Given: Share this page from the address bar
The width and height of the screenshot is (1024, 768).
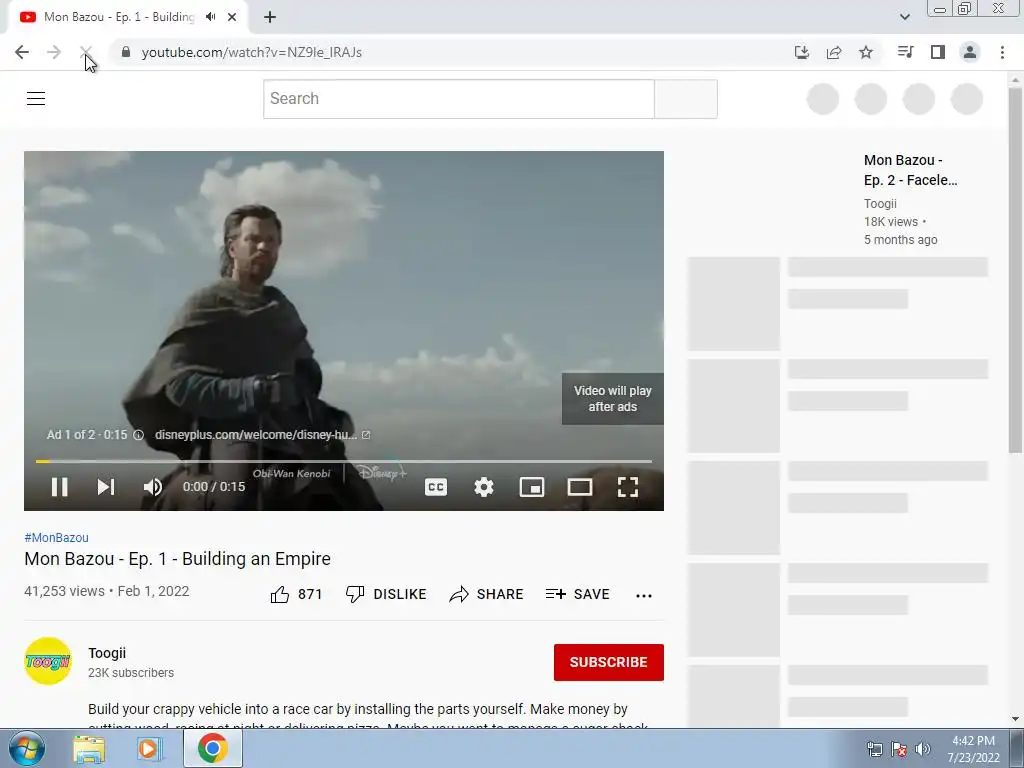Looking at the screenshot, I should click(834, 52).
